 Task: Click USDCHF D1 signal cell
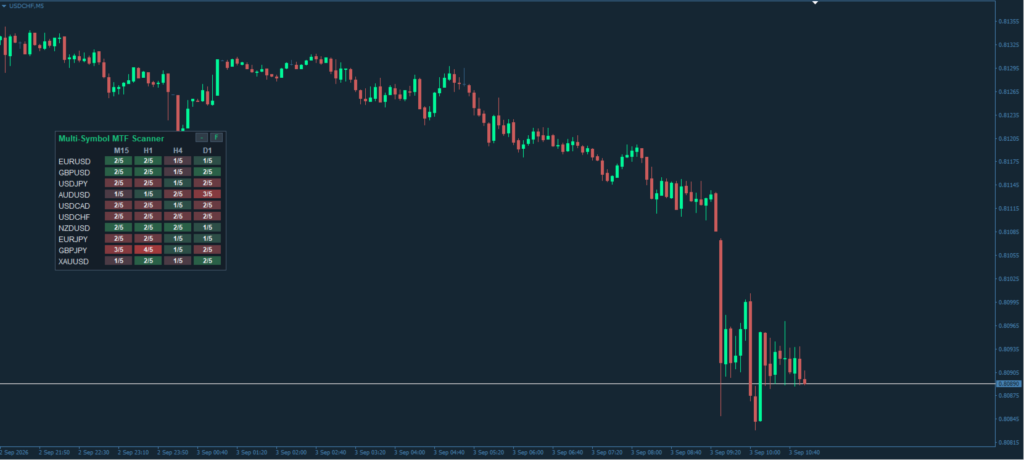pyautogui.click(x=207, y=216)
